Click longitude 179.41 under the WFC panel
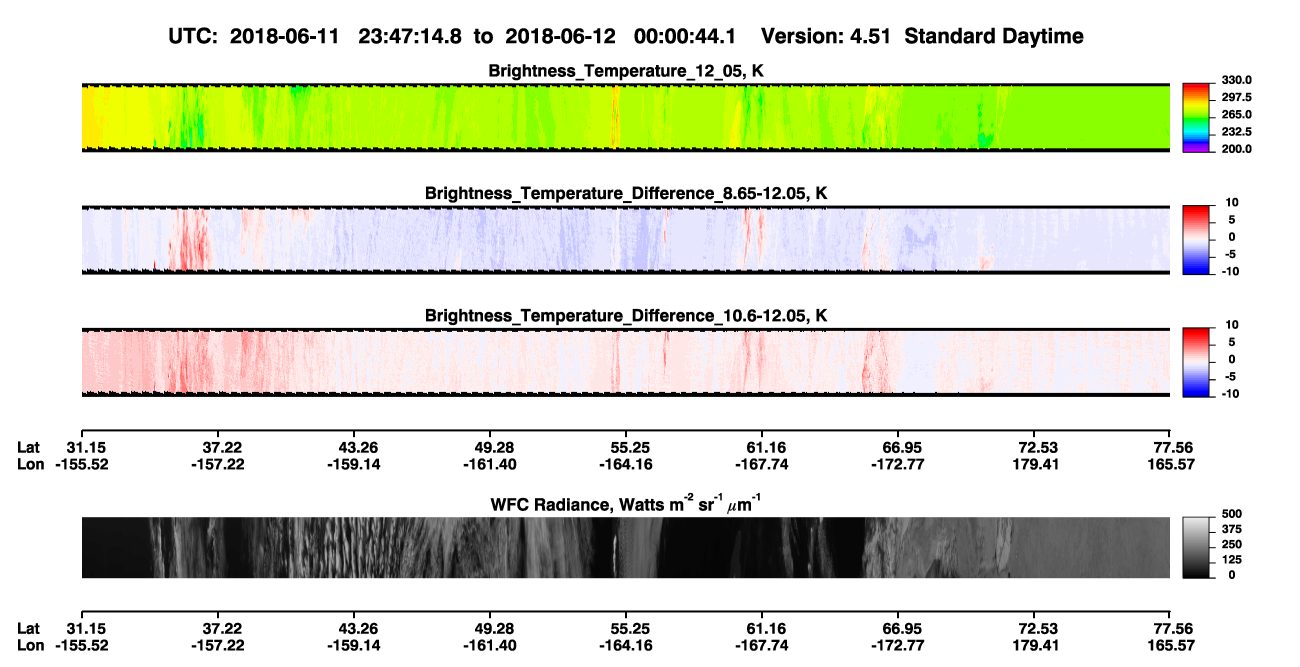The width and height of the screenshot is (1300, 667). (x=1037, y=646)
